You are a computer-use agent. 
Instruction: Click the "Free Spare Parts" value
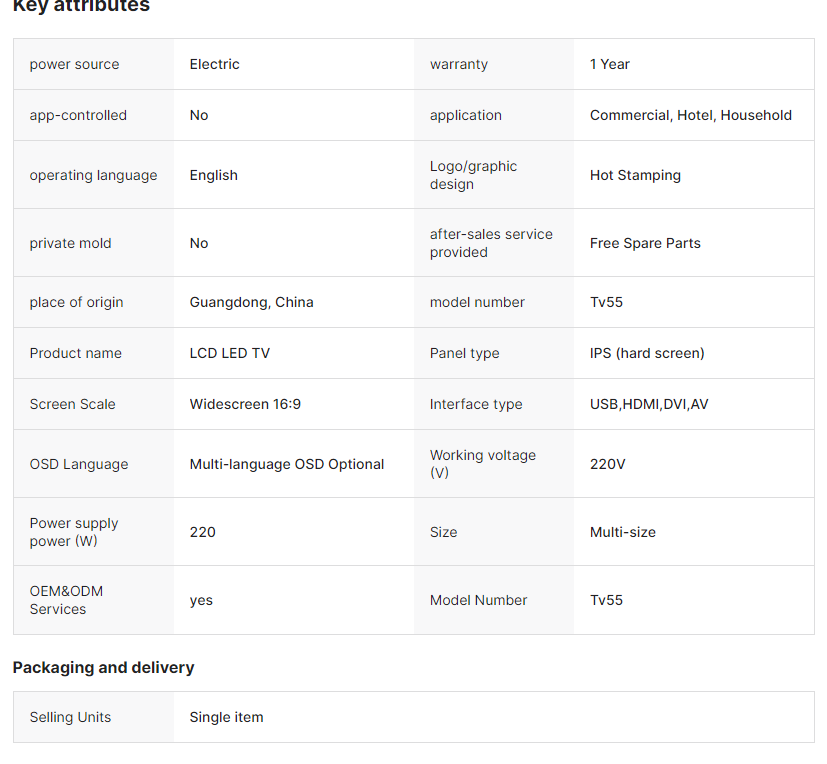pyautogui.click(x=645, y=243)
